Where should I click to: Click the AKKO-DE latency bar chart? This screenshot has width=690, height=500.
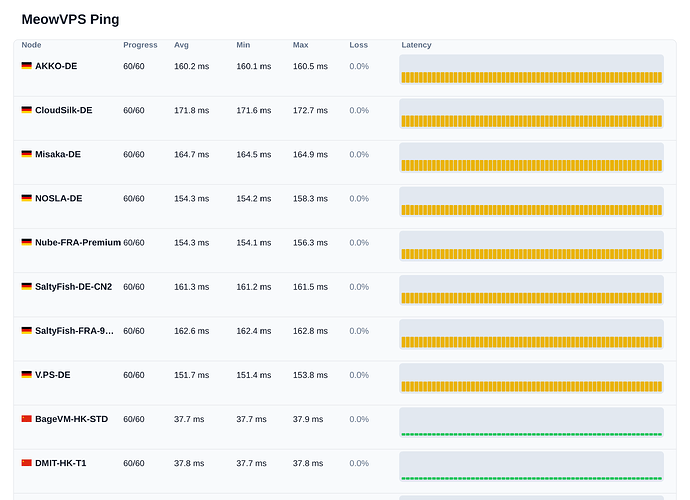(532, 70)
